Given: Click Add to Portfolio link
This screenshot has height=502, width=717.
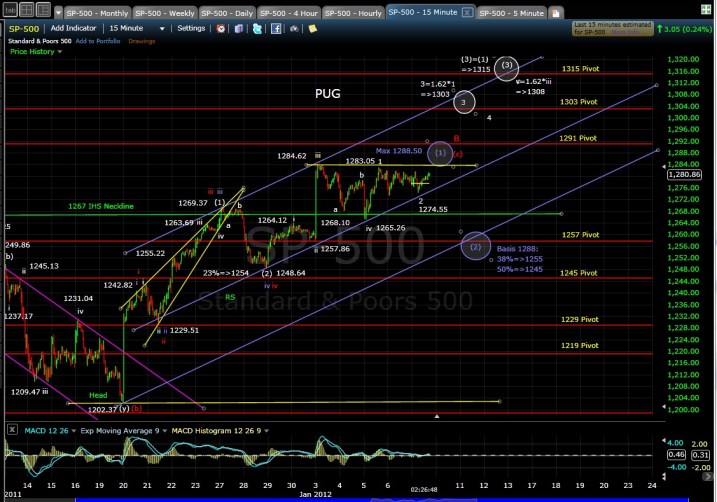Looking at the screenshot, I should click(98, 41).
